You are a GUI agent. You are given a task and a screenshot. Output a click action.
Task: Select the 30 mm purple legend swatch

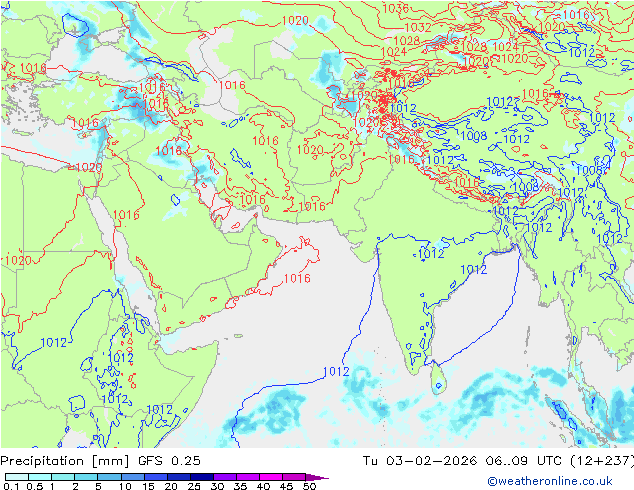coord(225,477)
